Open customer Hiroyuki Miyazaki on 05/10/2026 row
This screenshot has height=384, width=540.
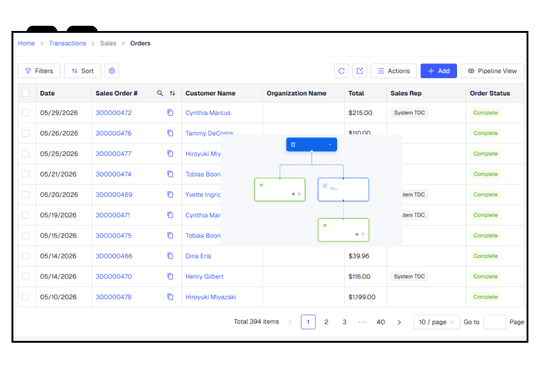click(x=211, y=297)
